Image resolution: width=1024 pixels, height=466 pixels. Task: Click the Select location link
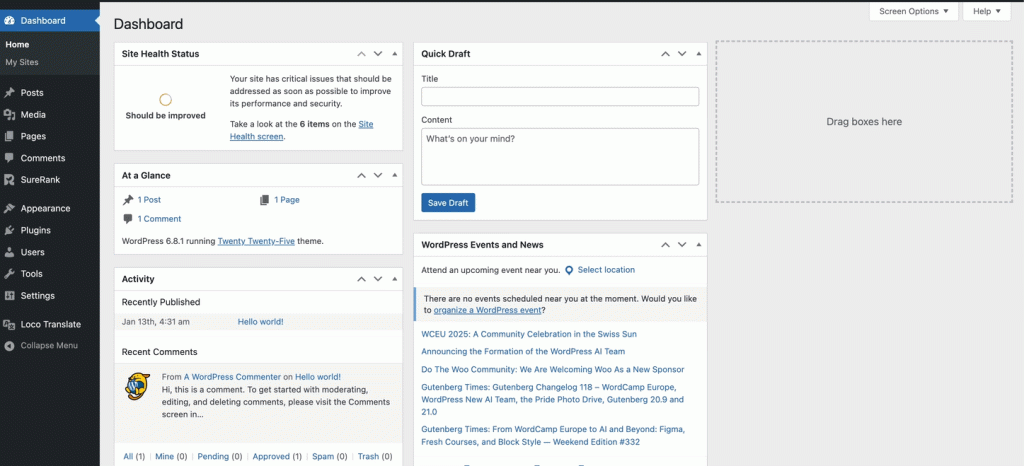pyautogui.click(x=606, y=270)
